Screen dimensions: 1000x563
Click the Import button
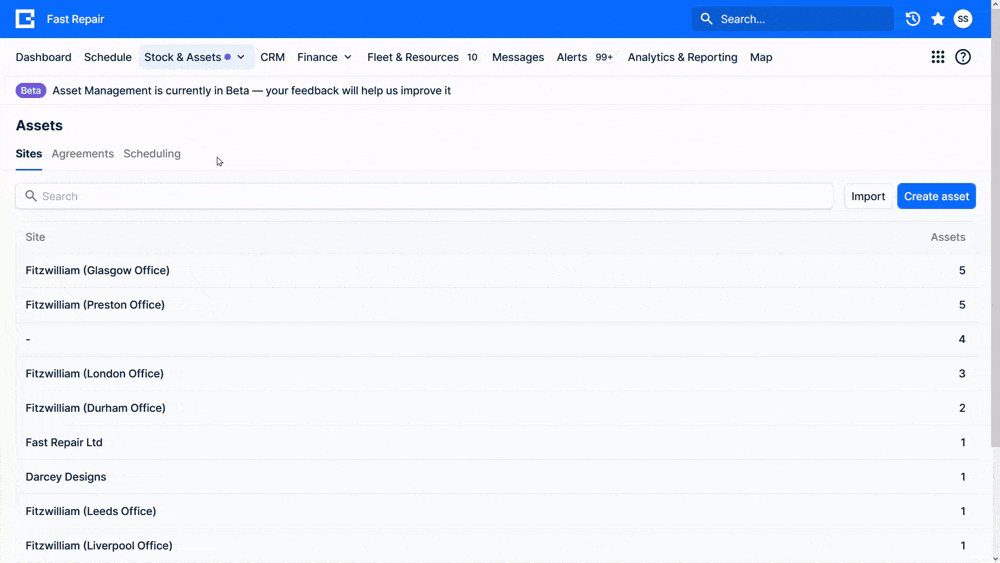point(868,196)
